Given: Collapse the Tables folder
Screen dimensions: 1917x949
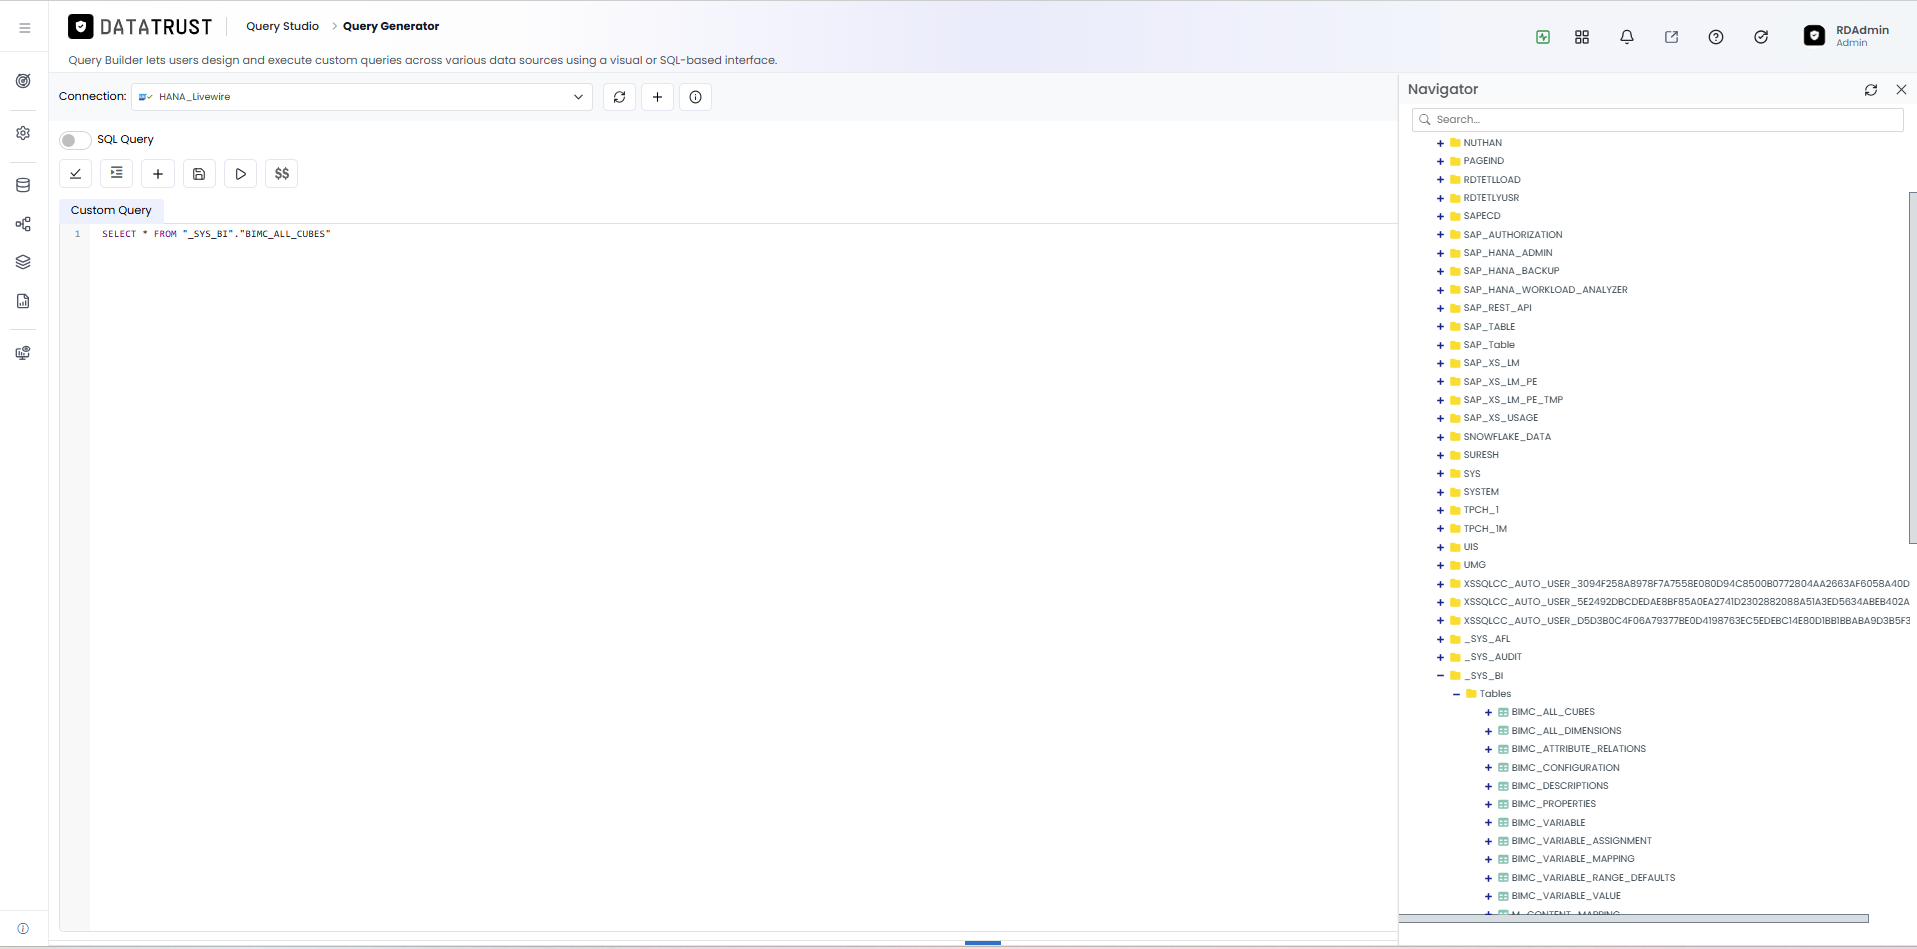Looking at the screenshot, I should tap(1456, 694).
